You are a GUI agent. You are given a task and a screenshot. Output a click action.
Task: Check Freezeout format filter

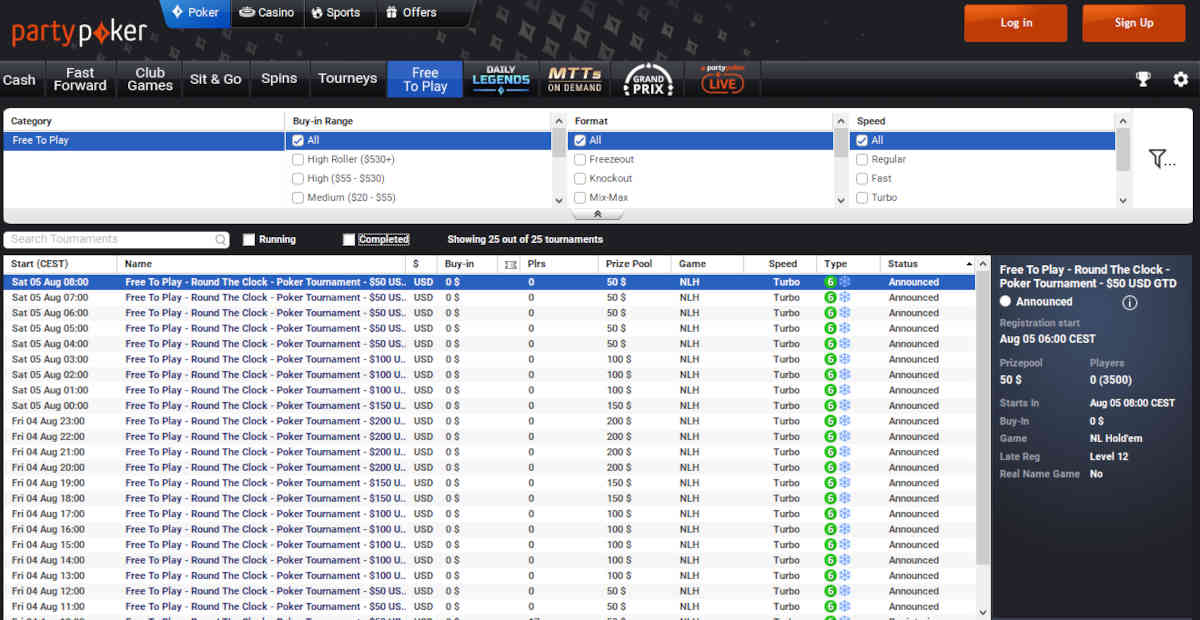click(580, 159)
